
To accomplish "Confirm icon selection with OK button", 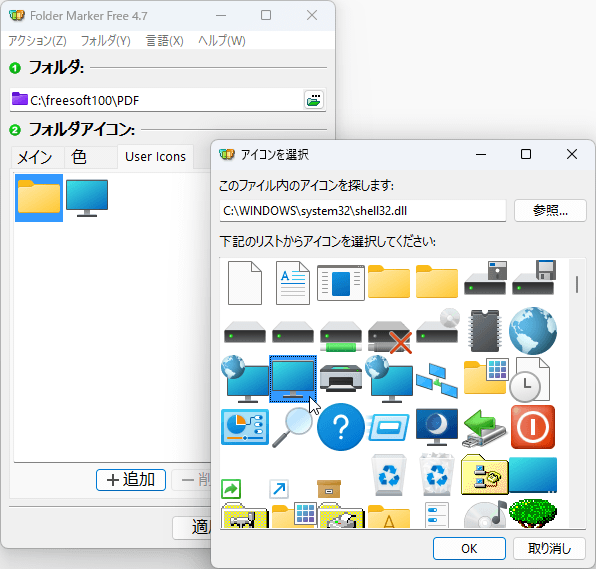I will [x=469, y=548].
